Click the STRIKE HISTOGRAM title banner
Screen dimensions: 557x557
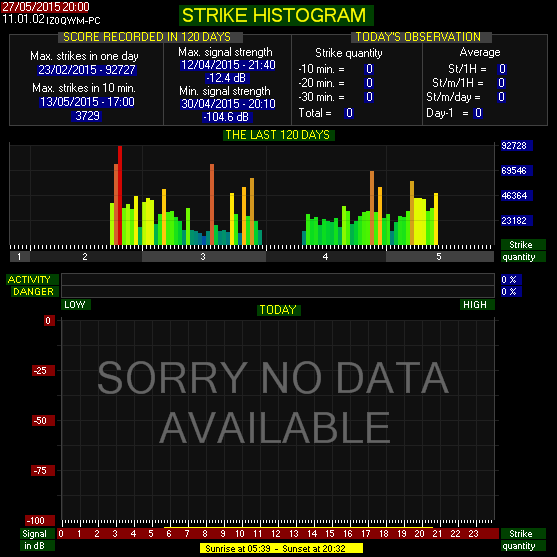276,16
